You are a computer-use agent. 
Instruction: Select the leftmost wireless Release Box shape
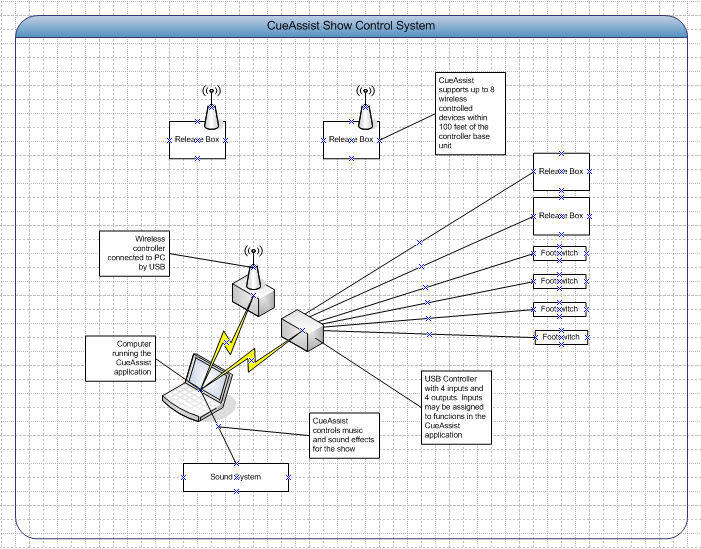tap(197, 140)
